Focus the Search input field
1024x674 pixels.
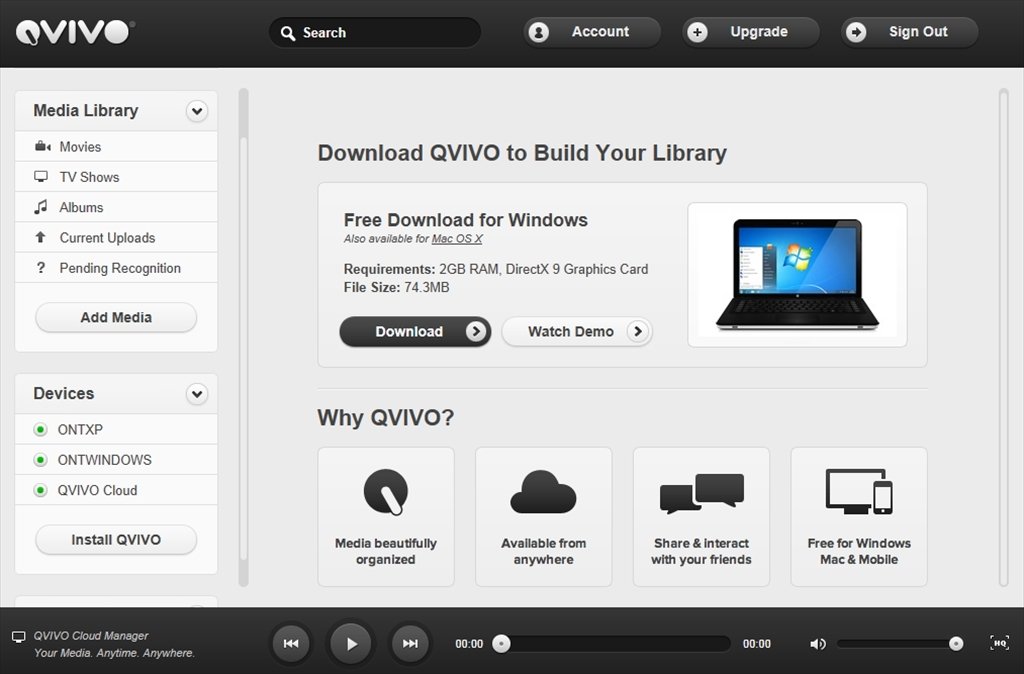coord(375,33)
